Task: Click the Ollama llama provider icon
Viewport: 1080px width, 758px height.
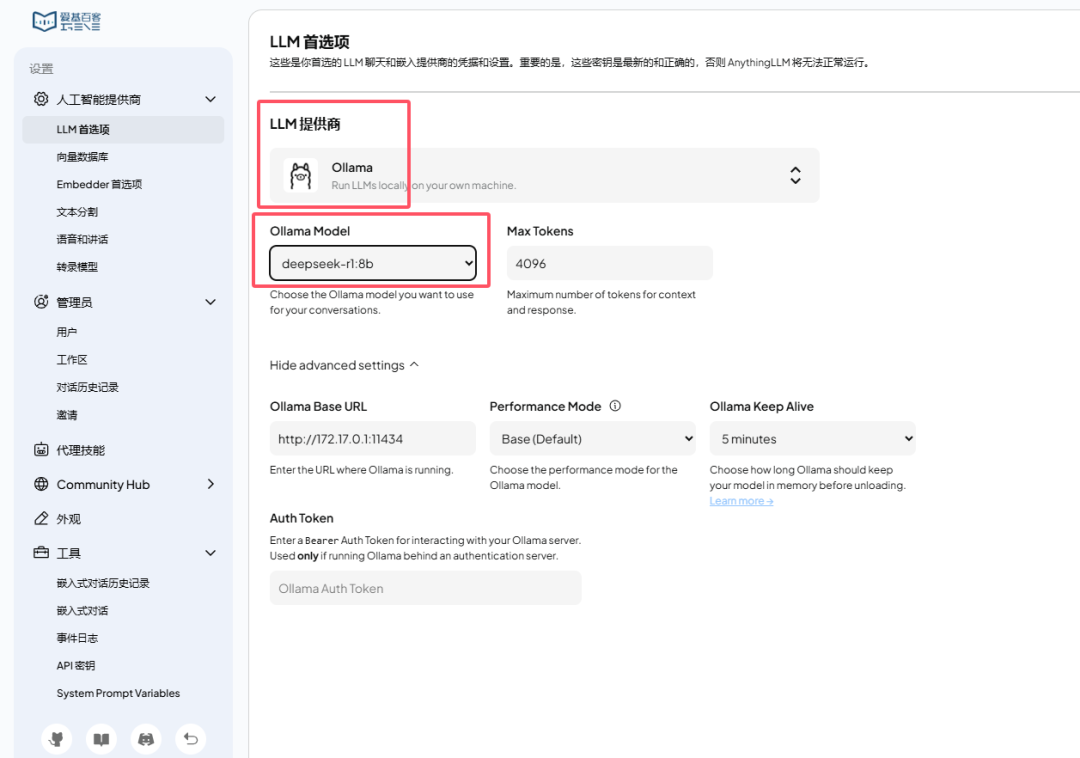Action: point(300,176)
